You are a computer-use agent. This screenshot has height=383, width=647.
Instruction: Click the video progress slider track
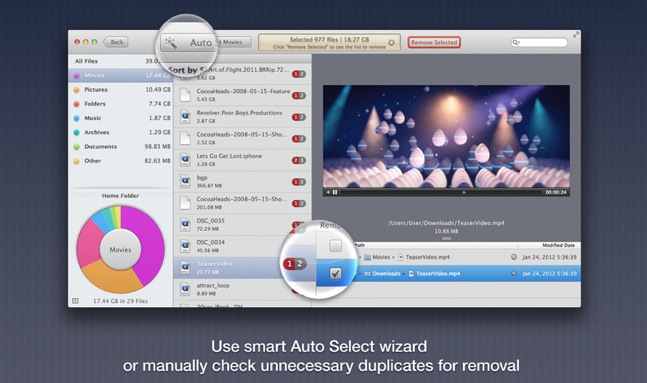(442, 192)
